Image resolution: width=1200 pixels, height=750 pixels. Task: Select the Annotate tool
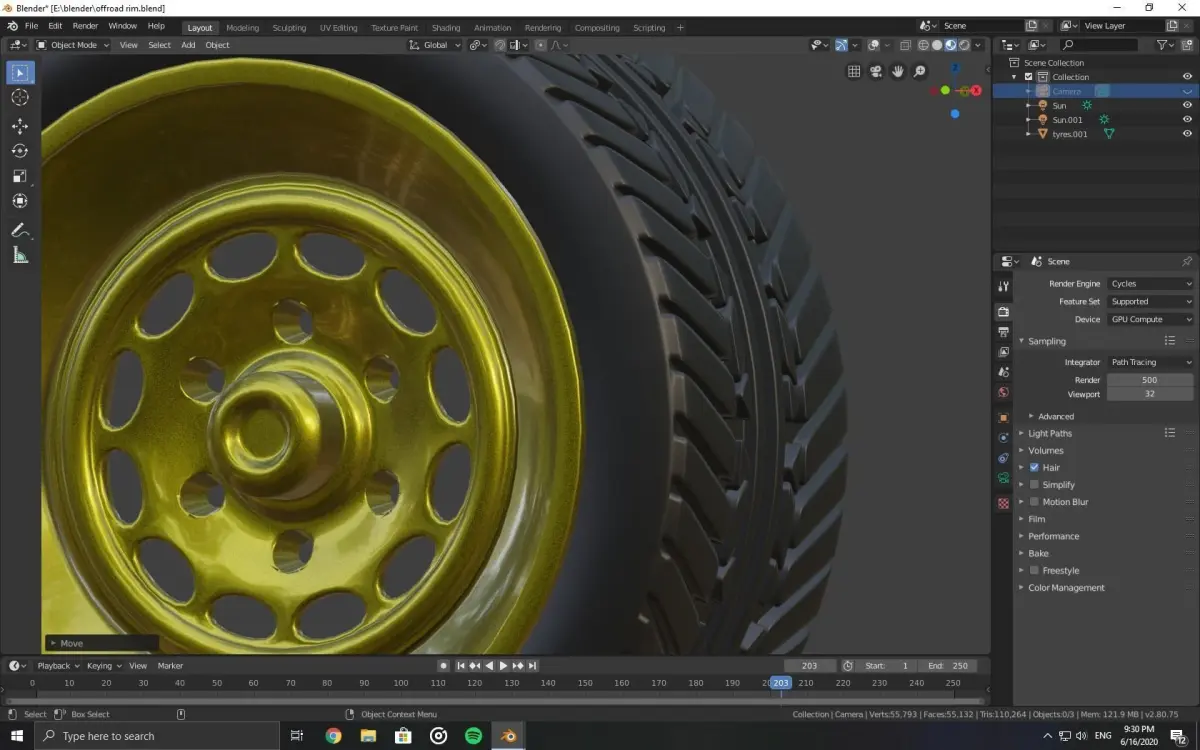click(x=20, y=231)
